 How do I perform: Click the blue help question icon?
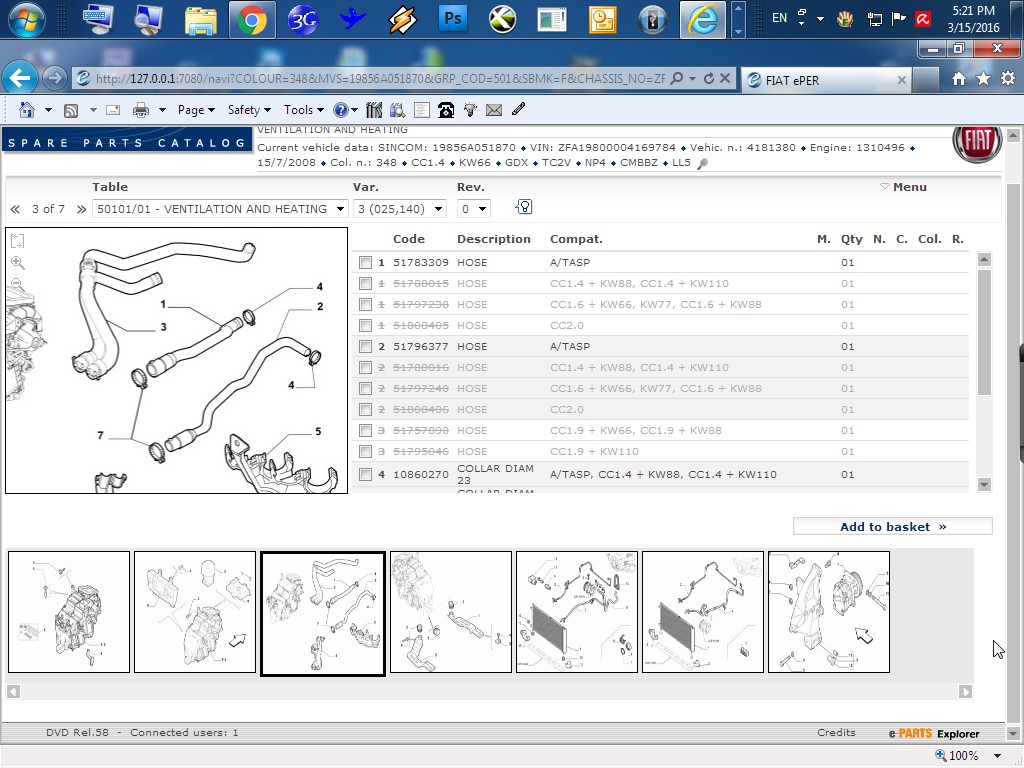pos(340,110)
